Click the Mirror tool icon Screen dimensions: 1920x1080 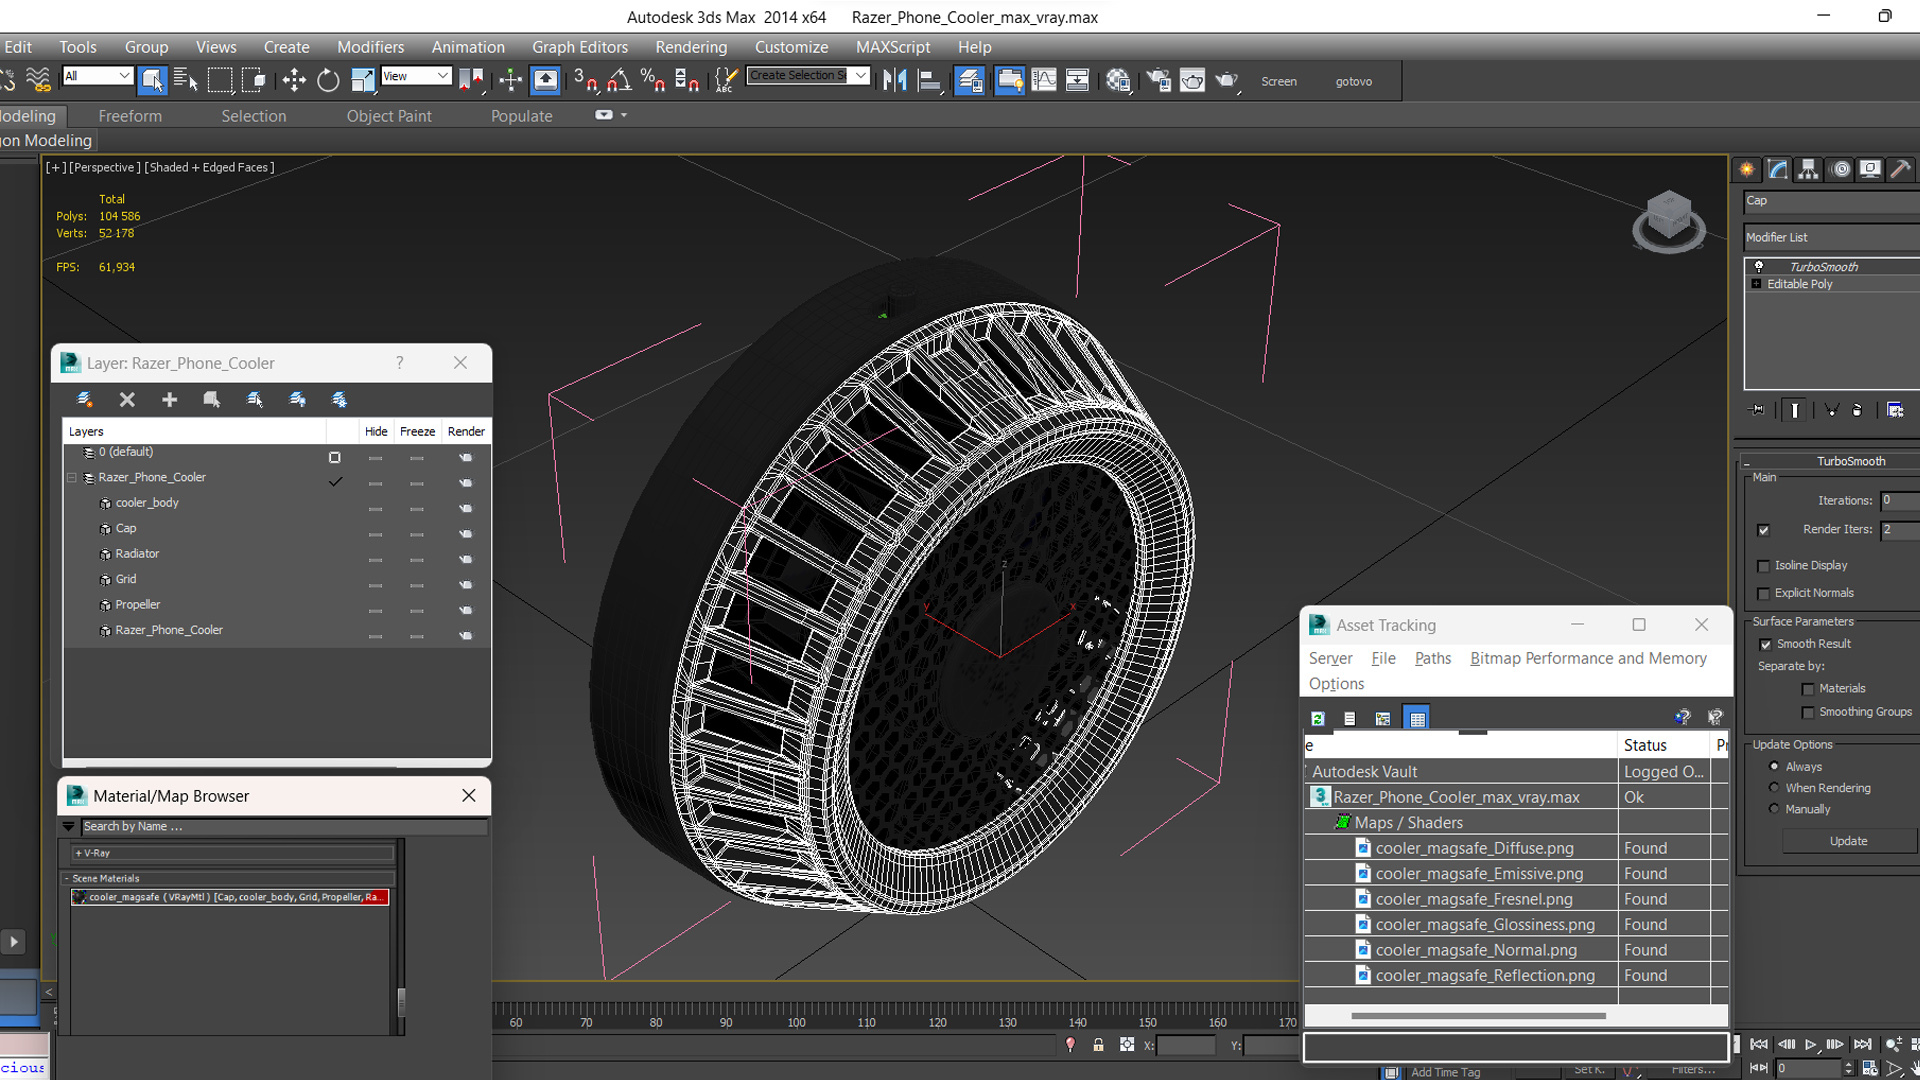point(895,81)
